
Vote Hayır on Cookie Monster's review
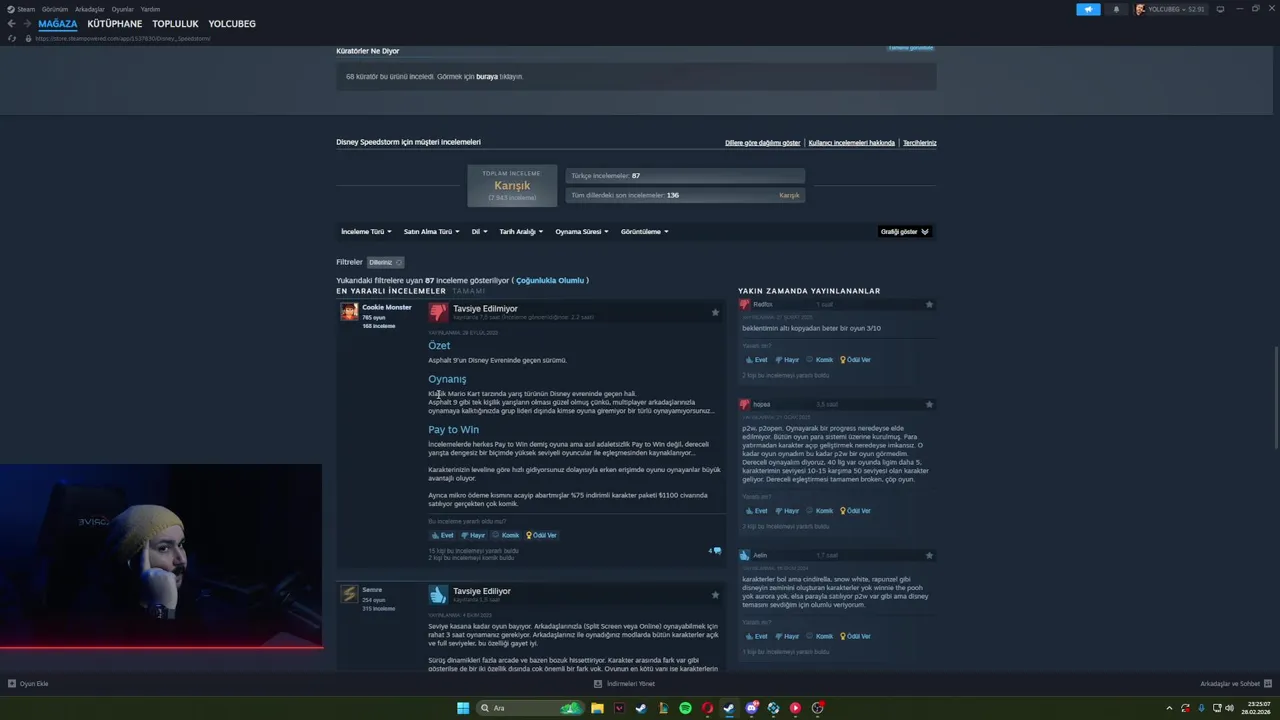(473, 535)
